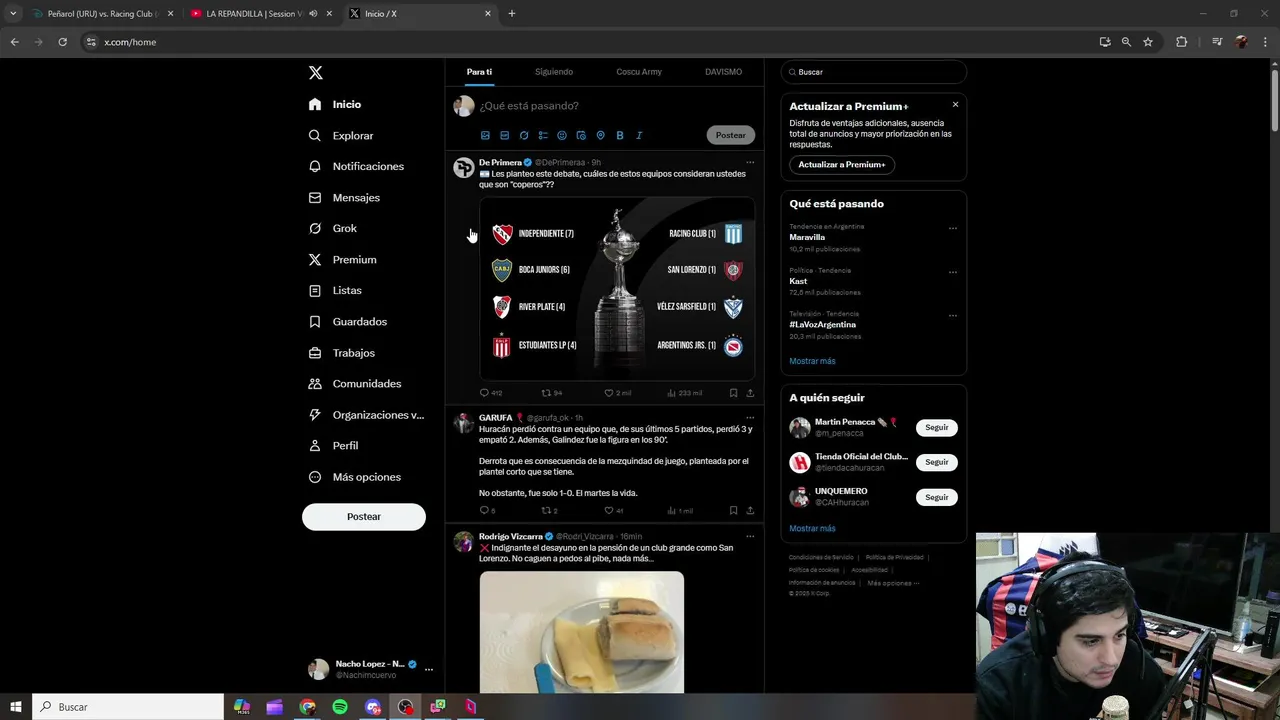This screenshot has height=720, width=1280.
Task: Share the De Primera post
Action: (x=750, y=393)
